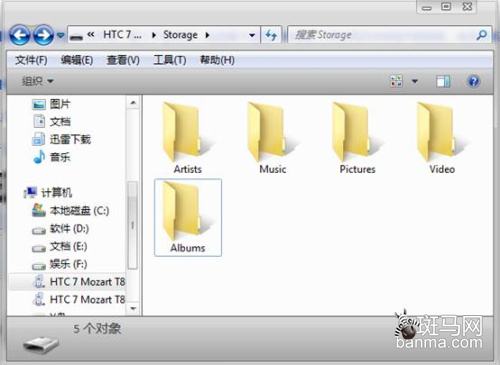Select 娱乐 (F:) drive
Screen dimensions: 500x365
[x=60, y=264]
